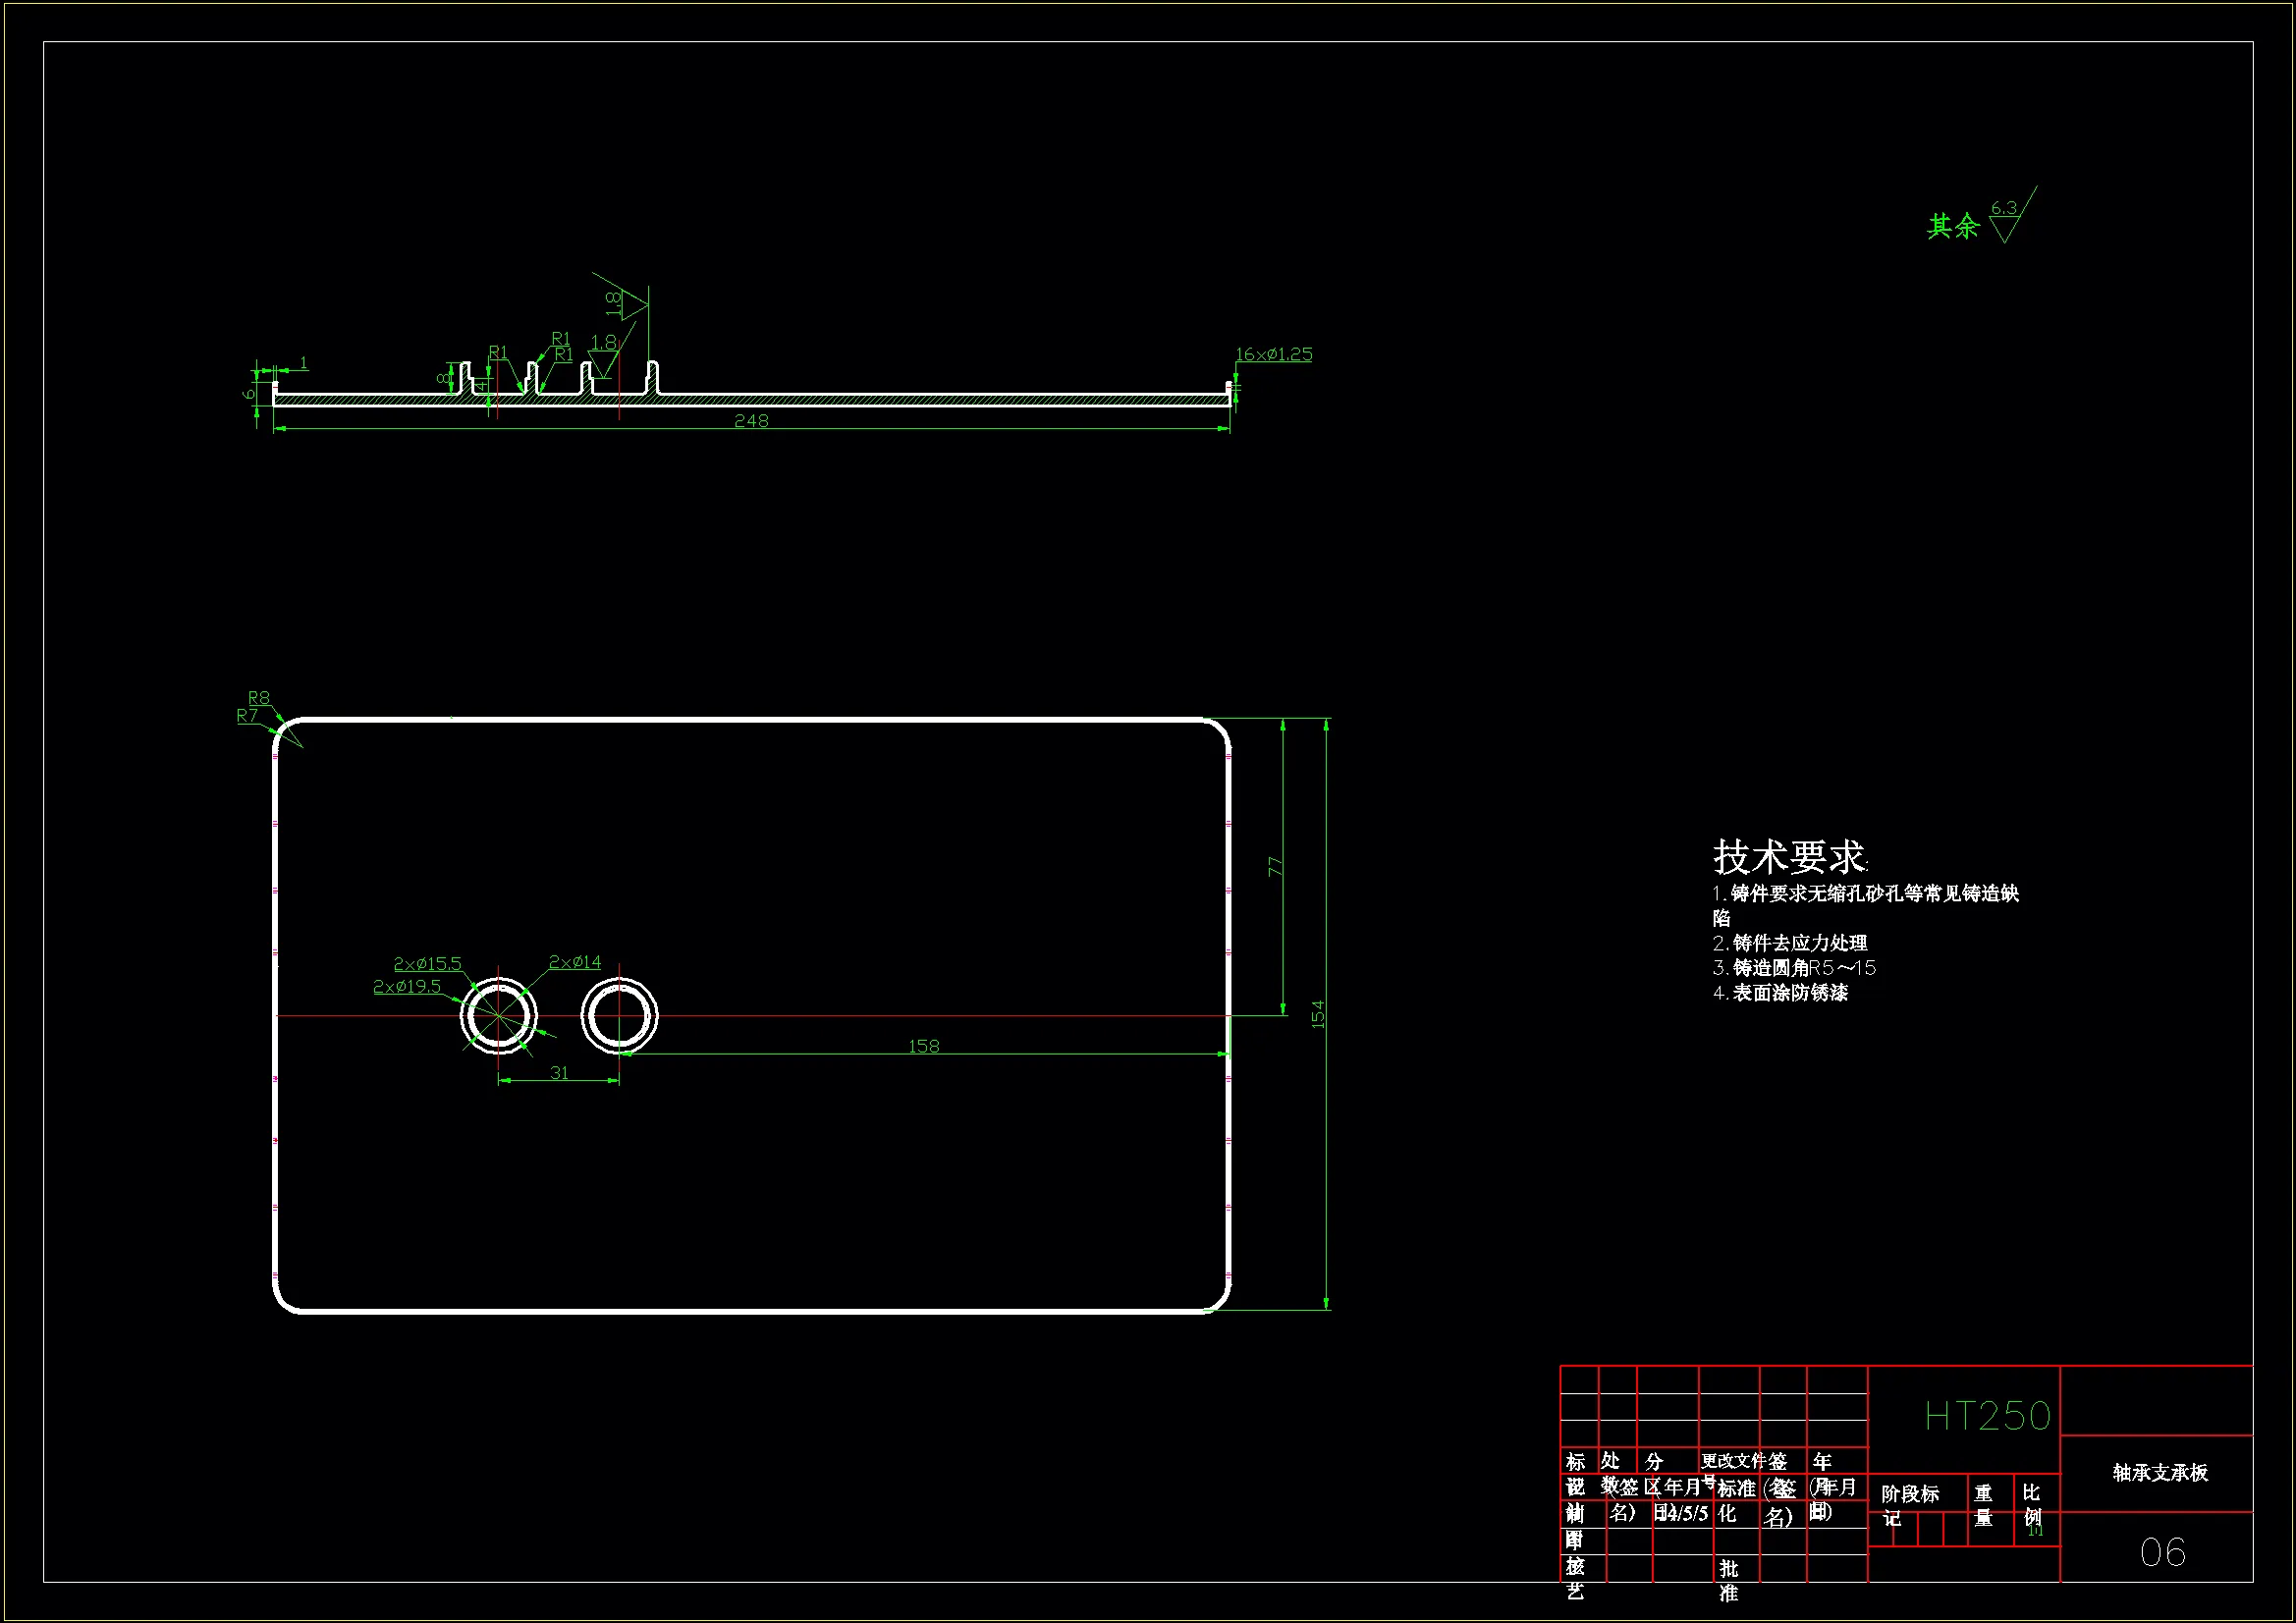Click the 2xø15.5 diameter annotation
This screenshot has height=1623, width=2296.
click(x=427, y=963)
